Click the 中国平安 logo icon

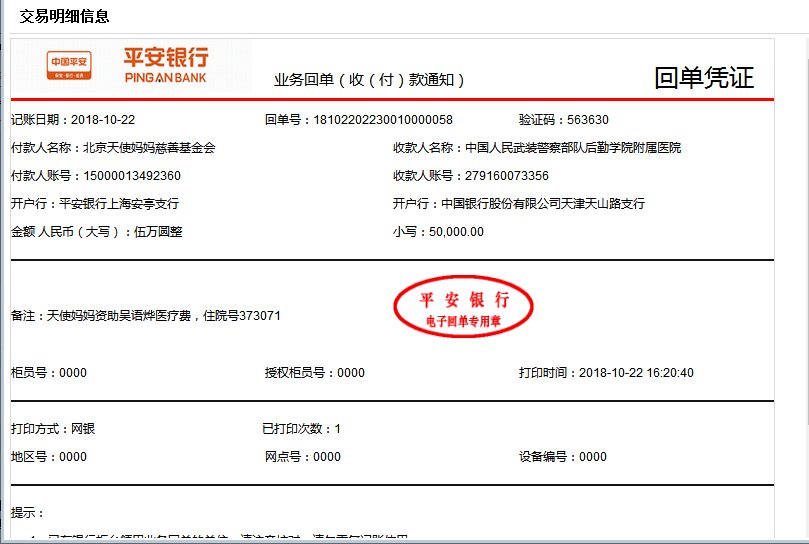tap(69, 66)
